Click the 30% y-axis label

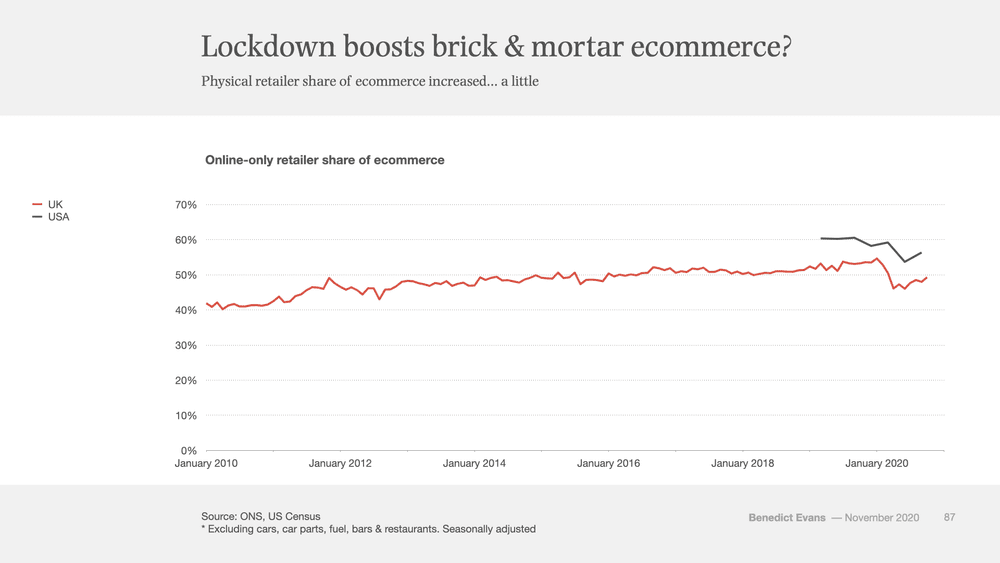click(186, 345)
